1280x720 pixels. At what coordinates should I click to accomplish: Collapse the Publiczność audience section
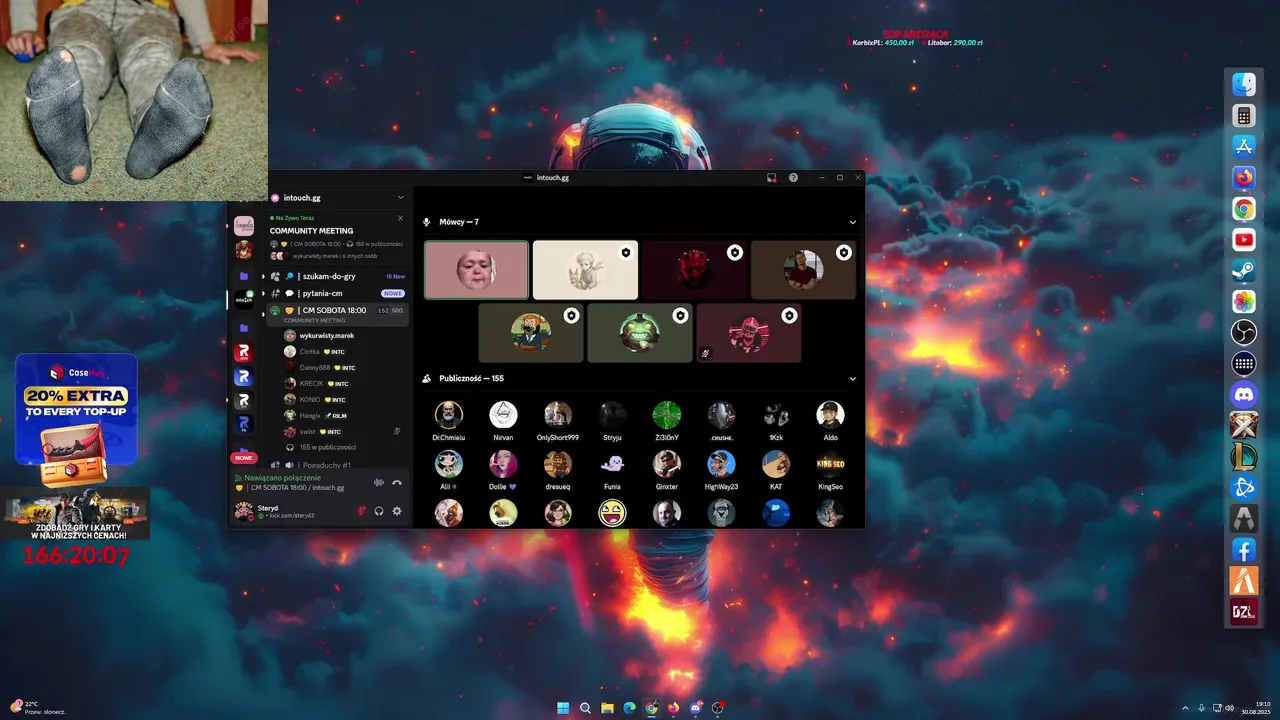tap(853, 379)
